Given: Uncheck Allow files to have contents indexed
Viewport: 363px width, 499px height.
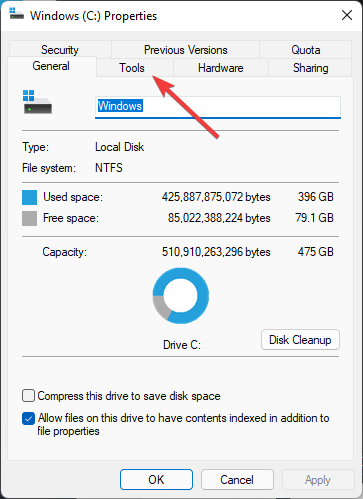Looking at the screenshot, I should tap(28, 419).
